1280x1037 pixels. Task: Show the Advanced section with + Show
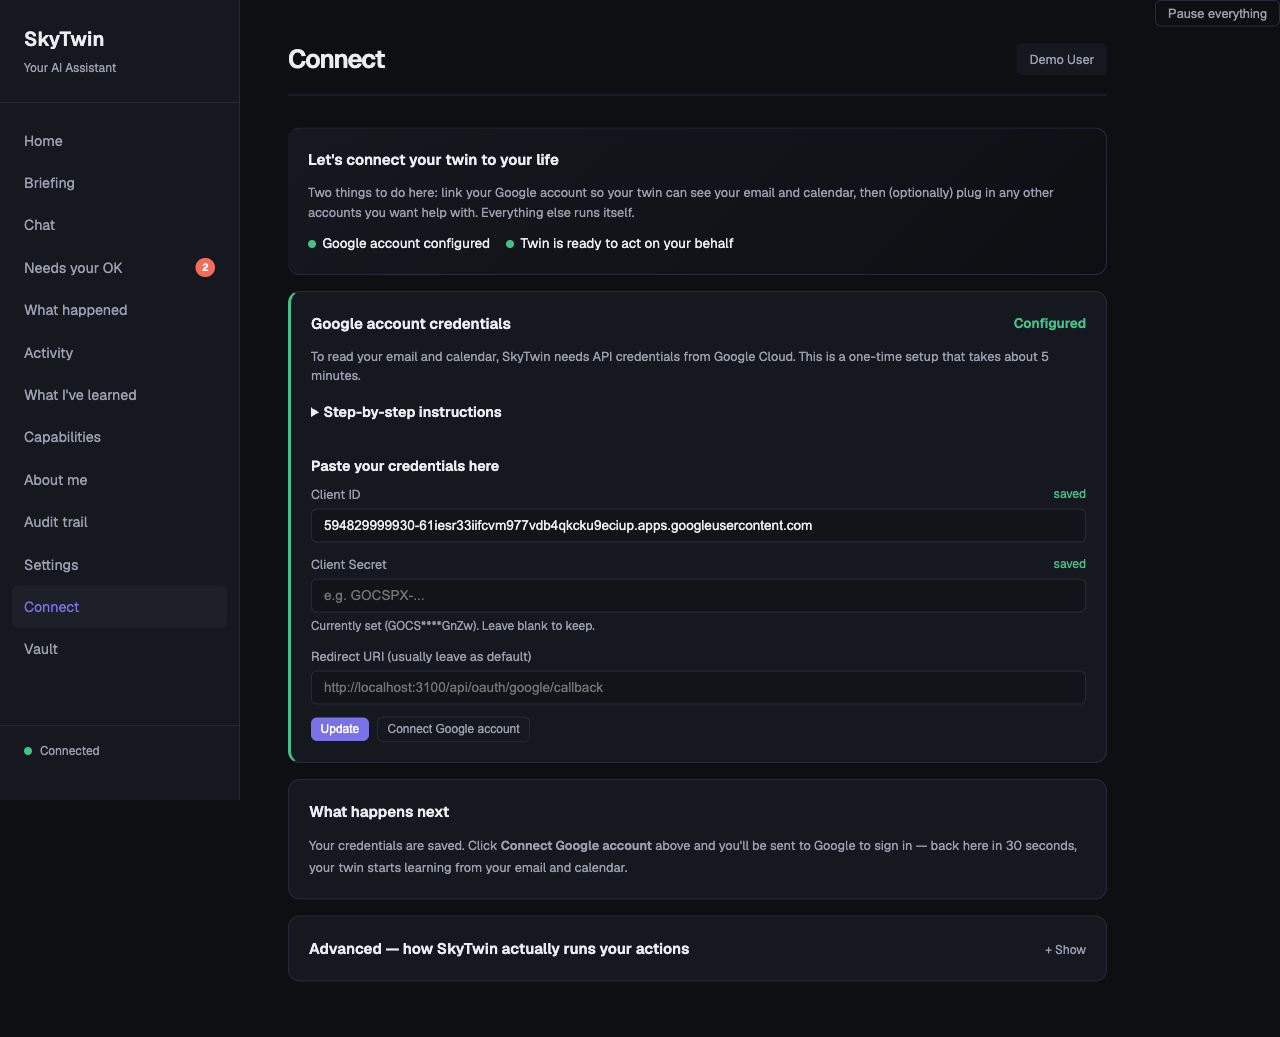tap(1065, 950)
